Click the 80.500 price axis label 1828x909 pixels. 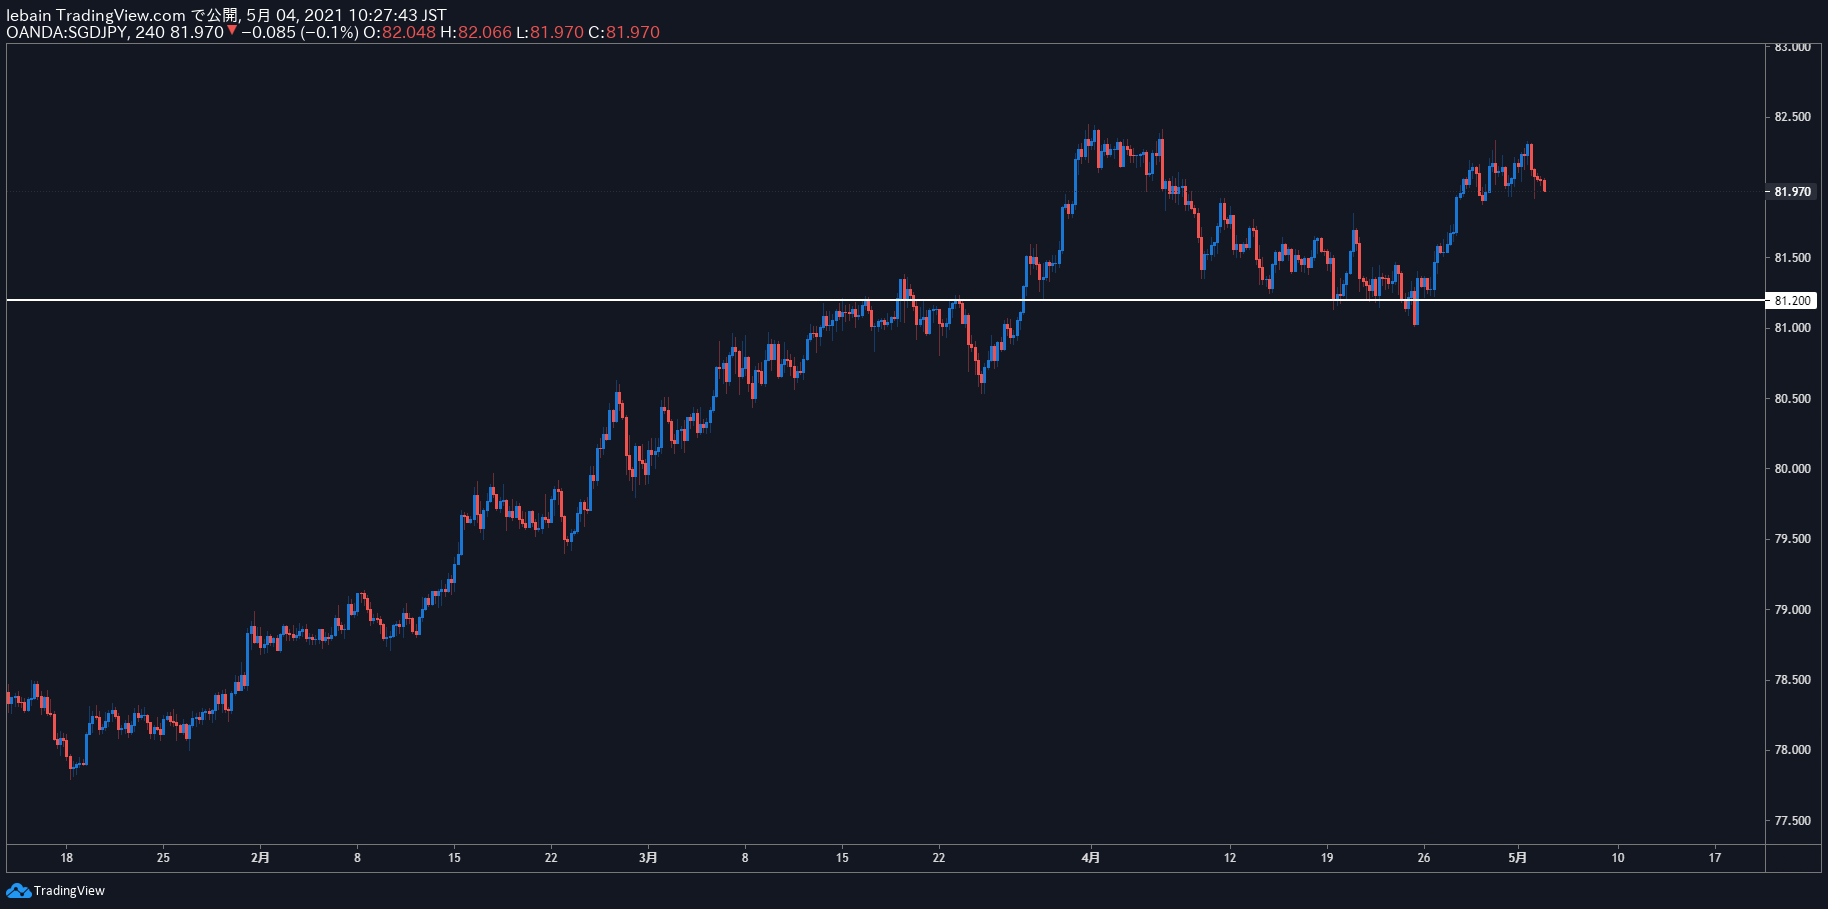point(1792,399)
